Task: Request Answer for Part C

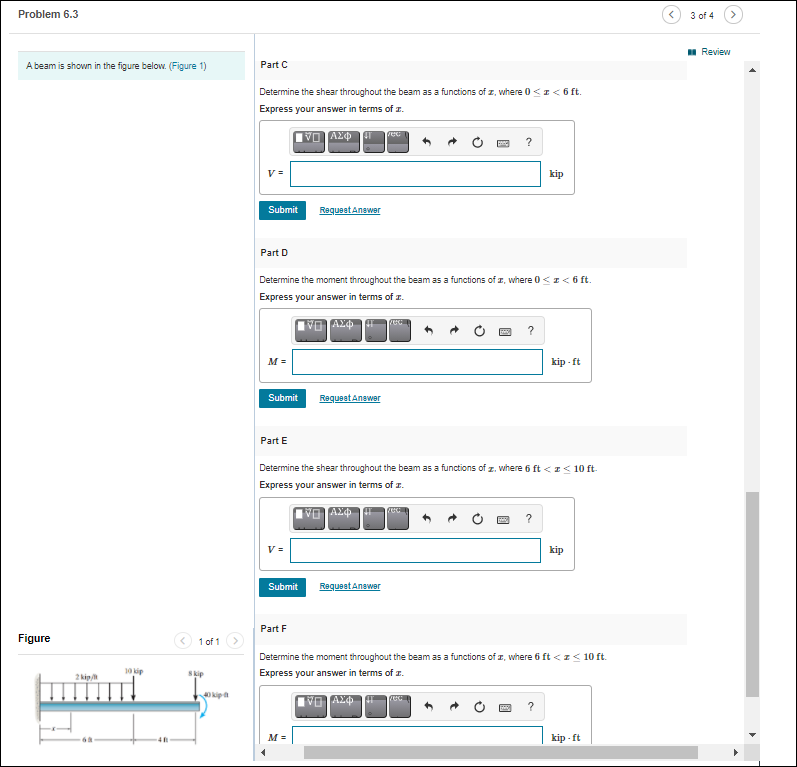Action: click(350, 210)
